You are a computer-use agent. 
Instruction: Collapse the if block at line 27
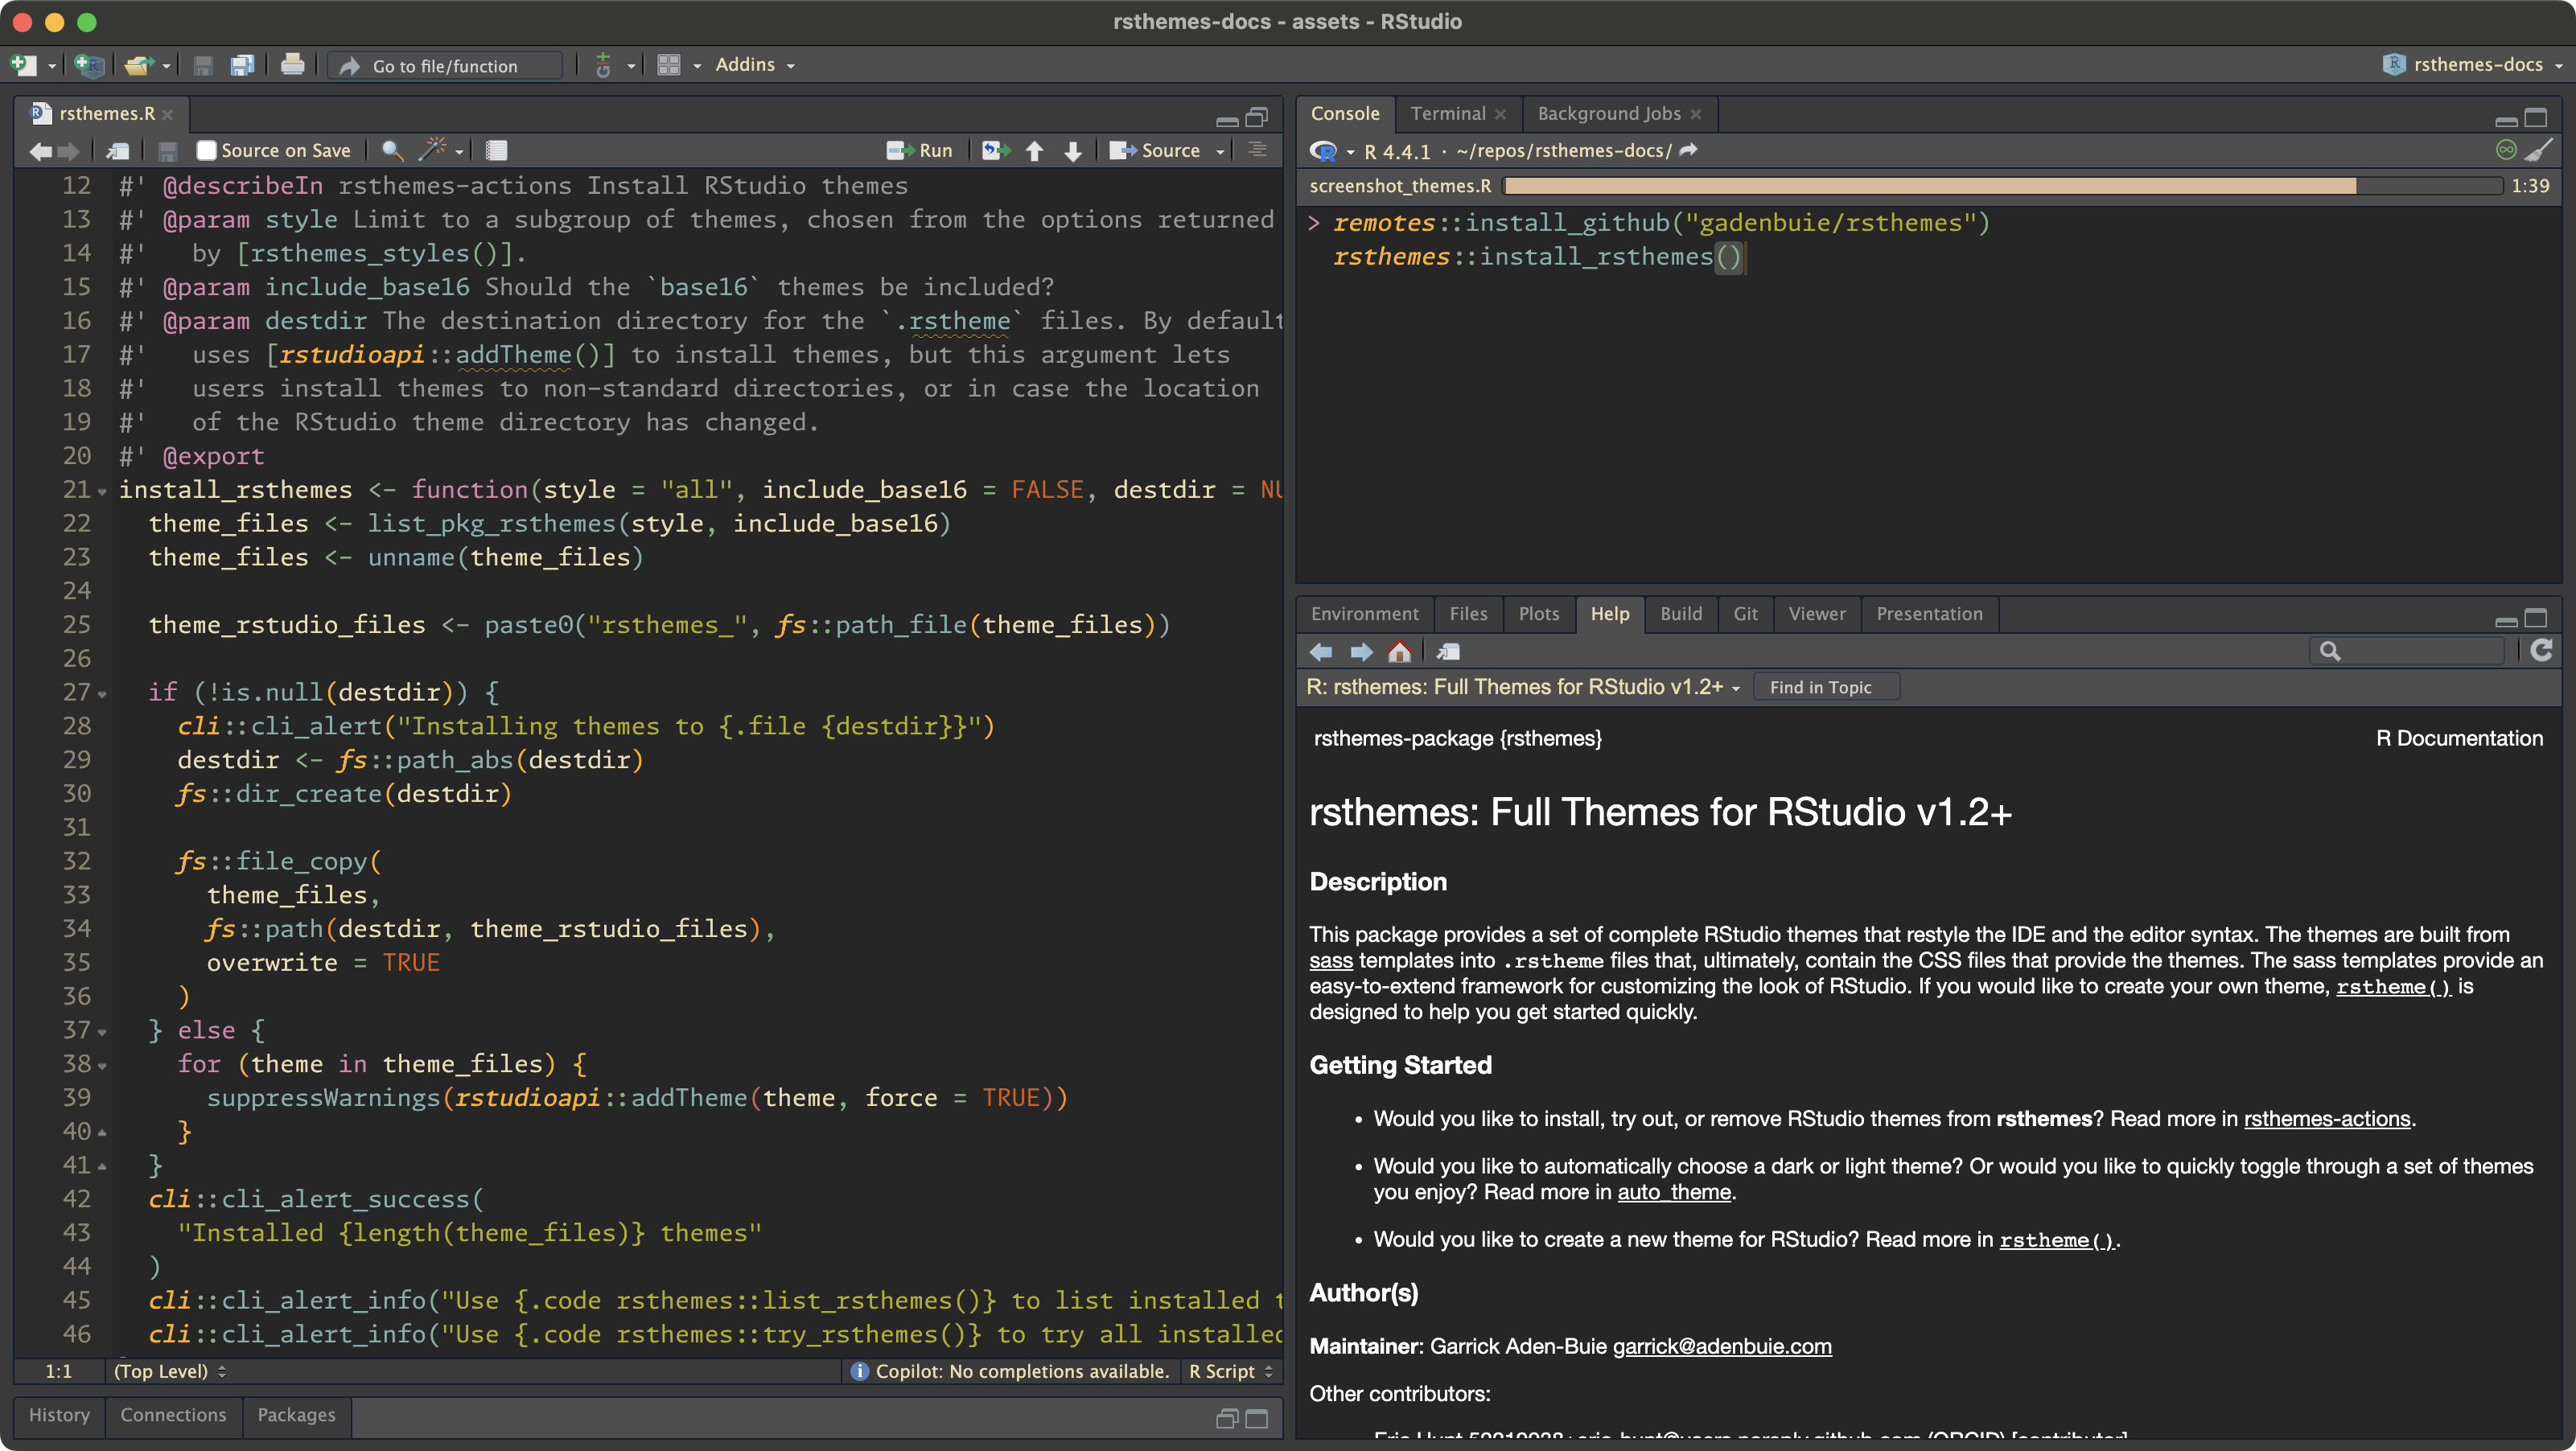[102, 694]
